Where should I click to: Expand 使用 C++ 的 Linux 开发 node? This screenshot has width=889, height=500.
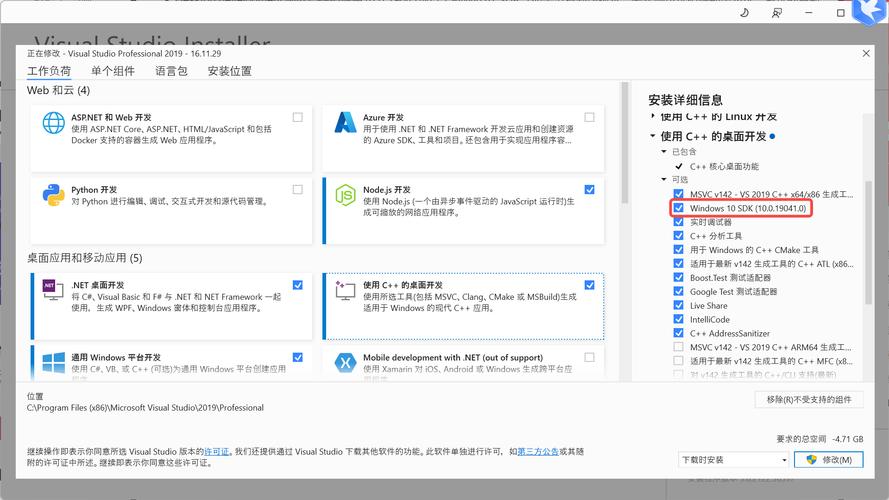[x=653, y=116]
